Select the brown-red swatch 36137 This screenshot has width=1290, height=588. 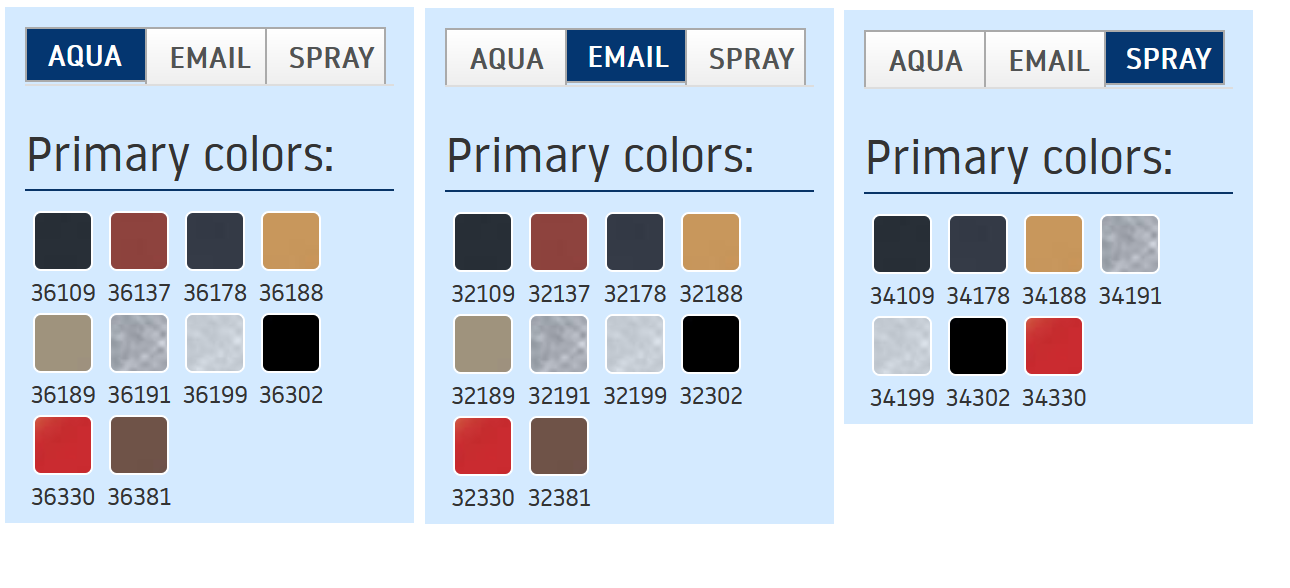point(139,241)
